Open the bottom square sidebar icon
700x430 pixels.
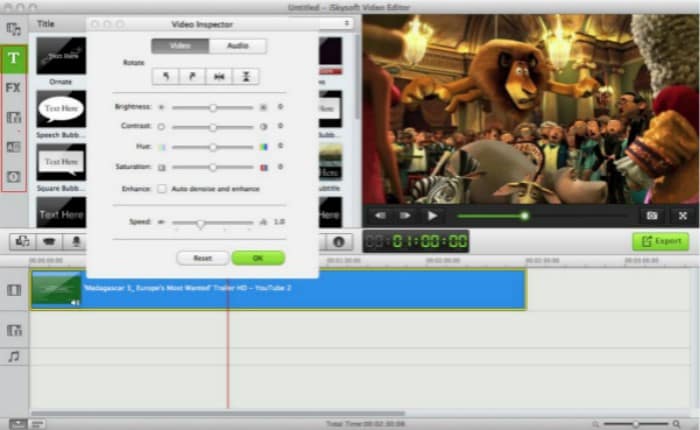coord(14,176)
